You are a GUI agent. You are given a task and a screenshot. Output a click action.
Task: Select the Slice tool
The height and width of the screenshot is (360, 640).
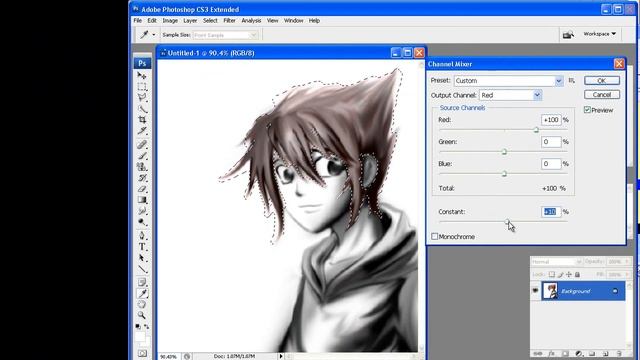[142, 131]
